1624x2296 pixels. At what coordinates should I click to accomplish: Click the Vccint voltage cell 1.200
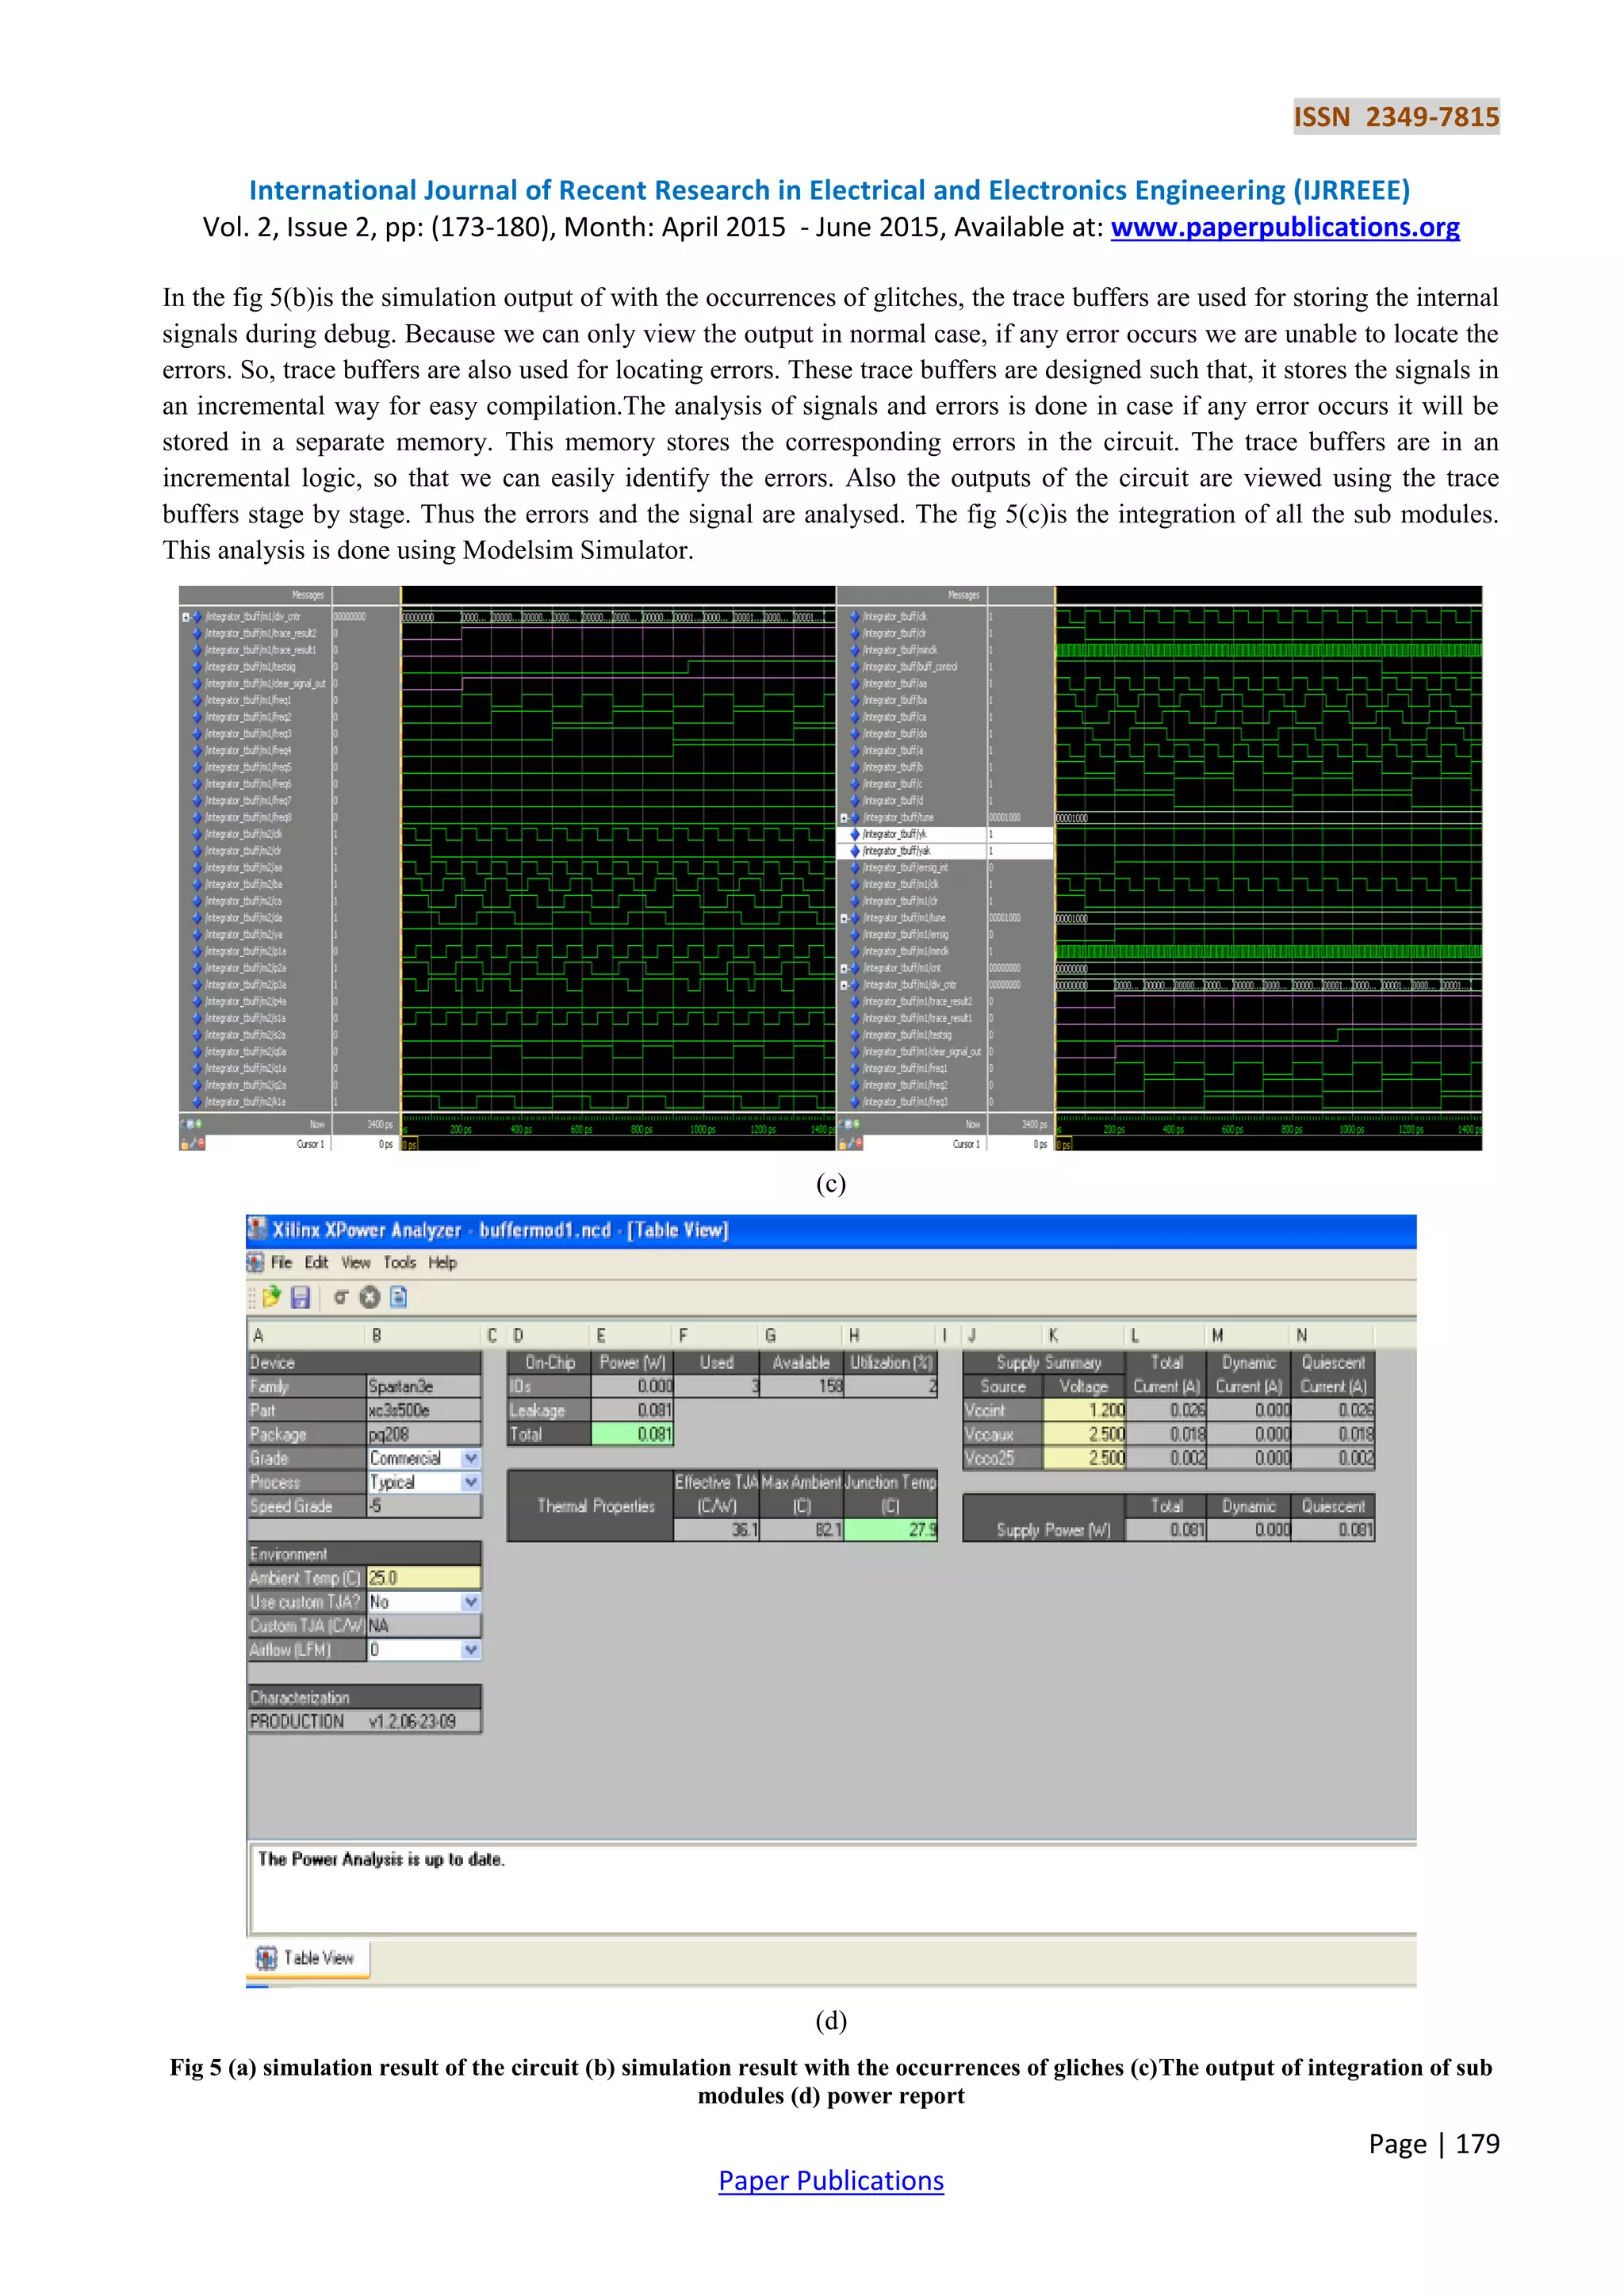click(x=1084, y=1410)
